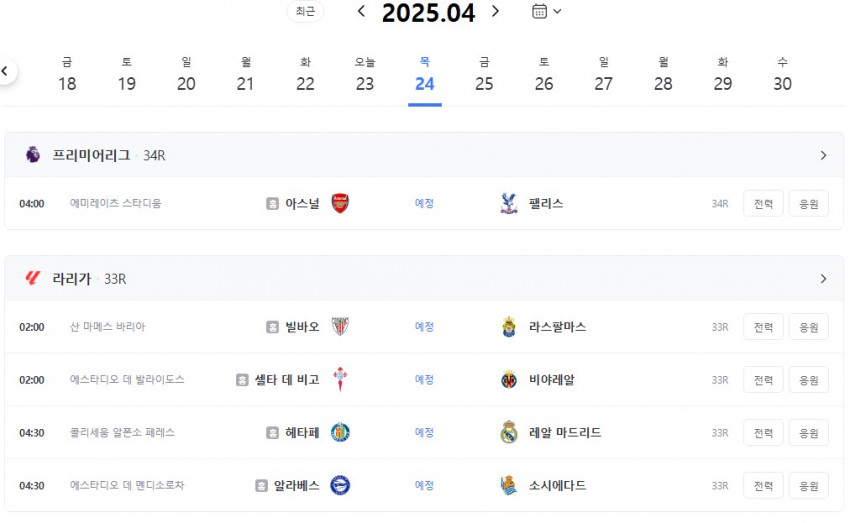Image resolution: width=850 pixels, height=523 pixels.
Task: Click the Crystal Palace crest icon
Action: tap(508, 203)
